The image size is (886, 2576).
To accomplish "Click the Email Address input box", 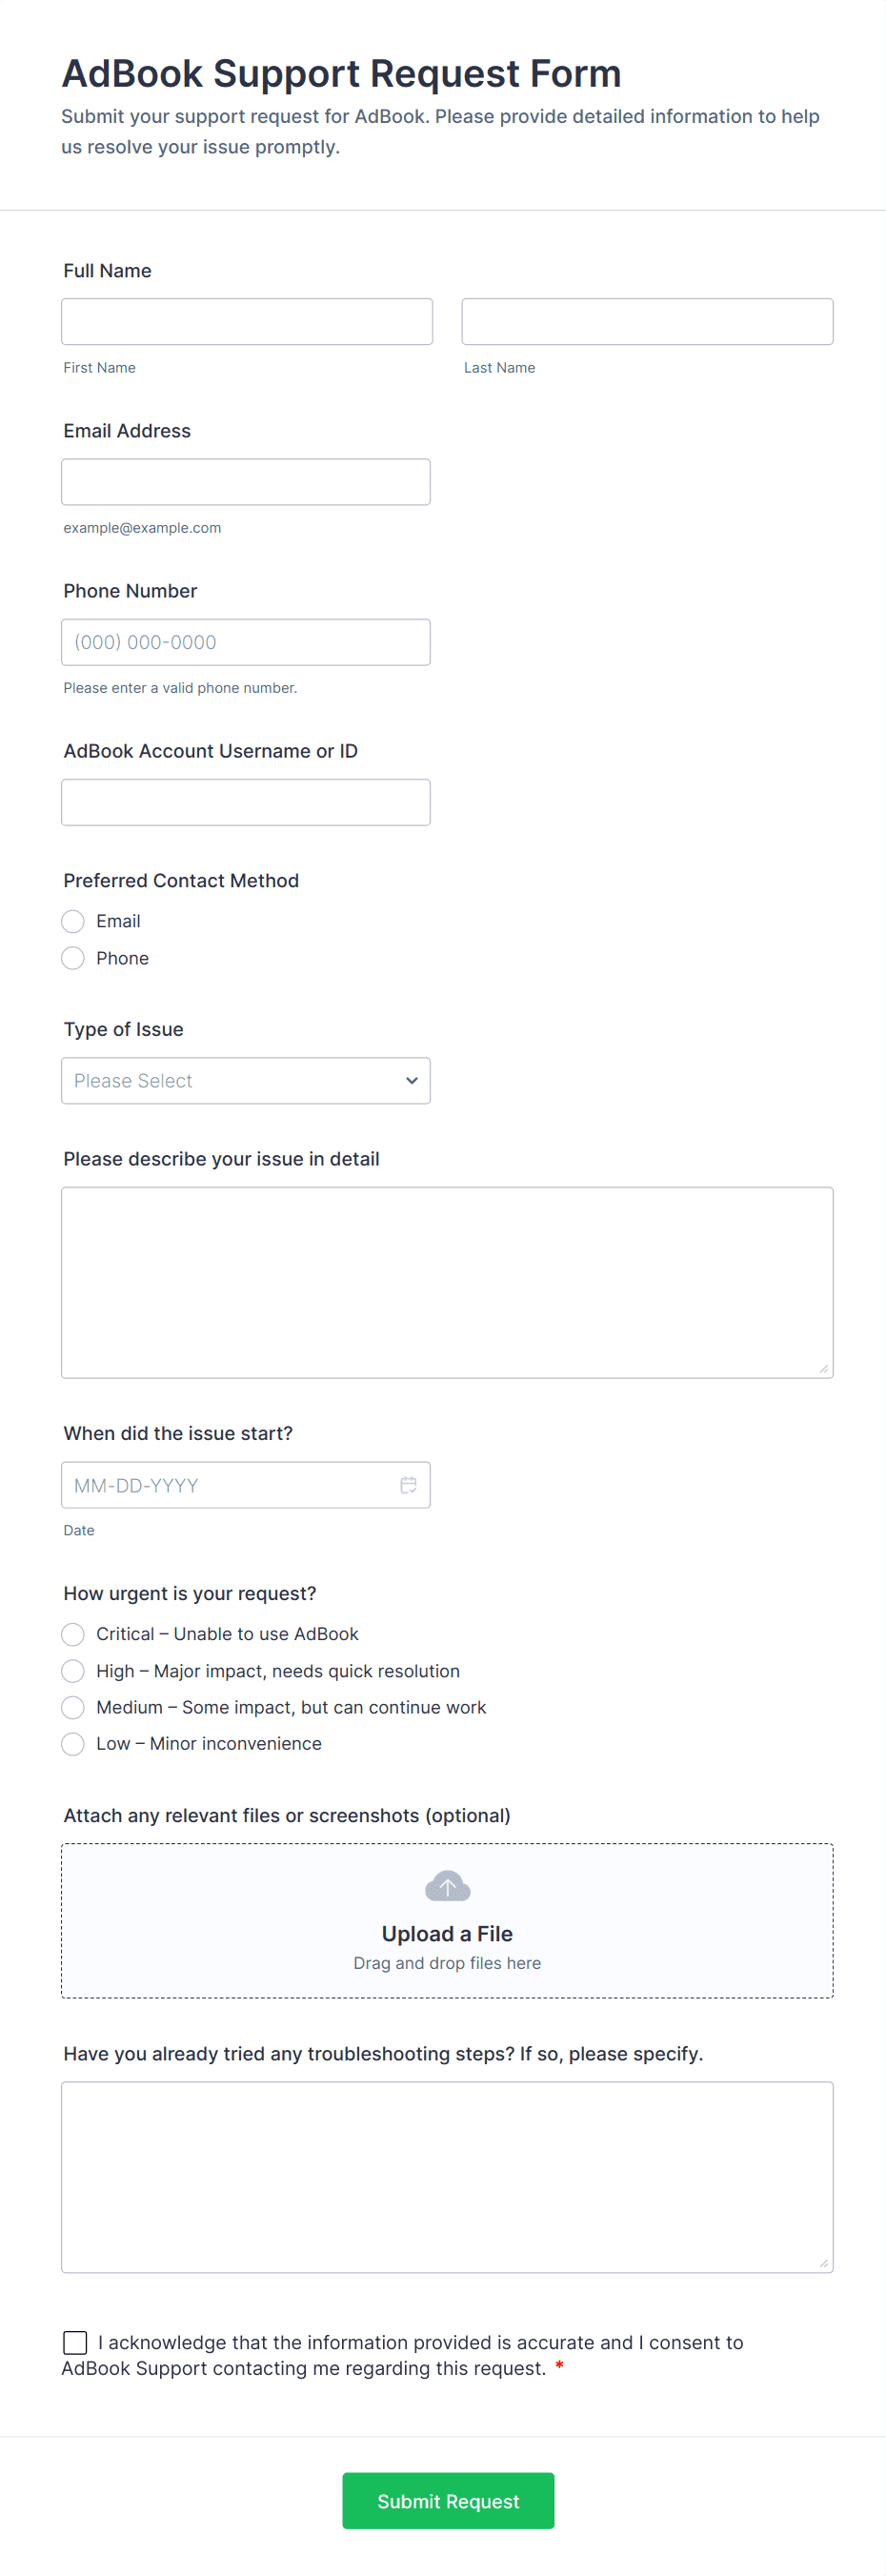I will tap(246, 482).
